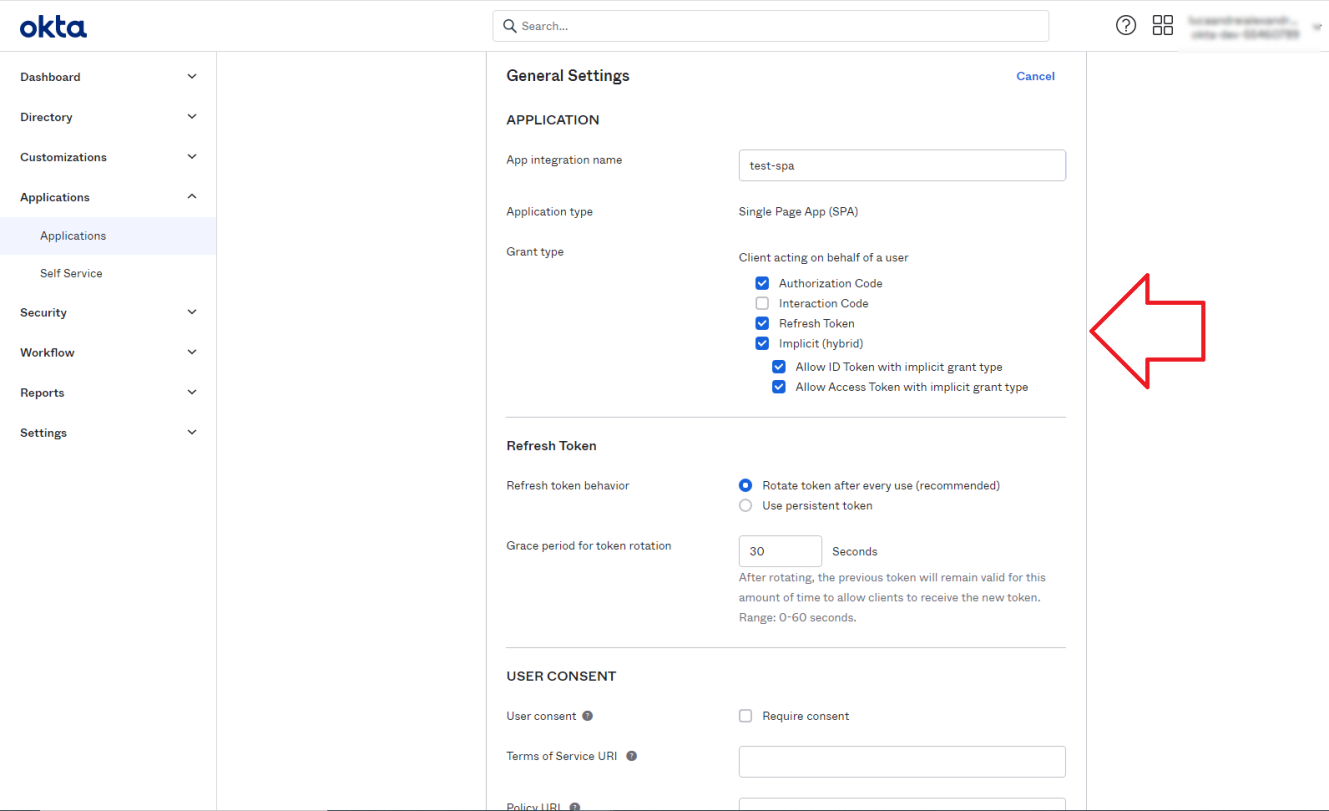
Task: Click Terms of Service URI help icon
Action: coord(631,756)
